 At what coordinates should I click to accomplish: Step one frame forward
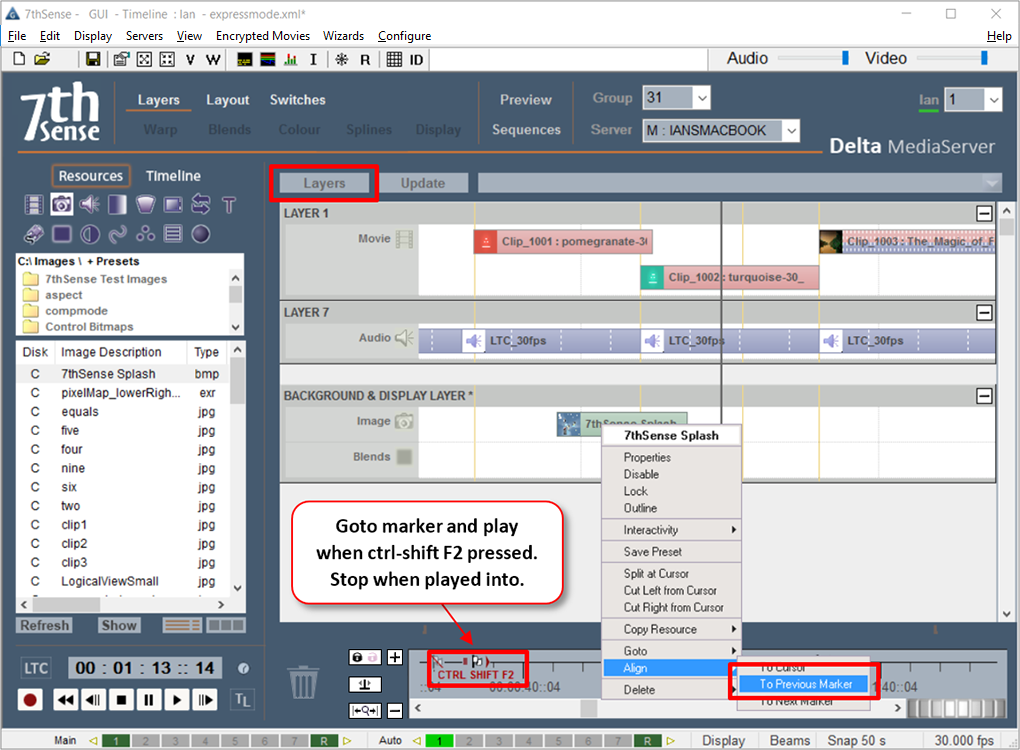[205, 700]
